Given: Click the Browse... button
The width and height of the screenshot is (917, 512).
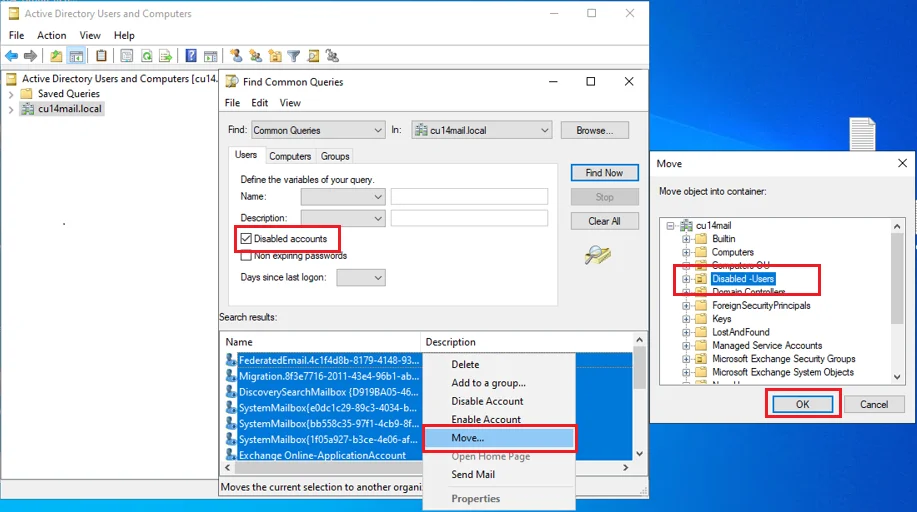Looking at the screenshot, I should coord(595,130).
